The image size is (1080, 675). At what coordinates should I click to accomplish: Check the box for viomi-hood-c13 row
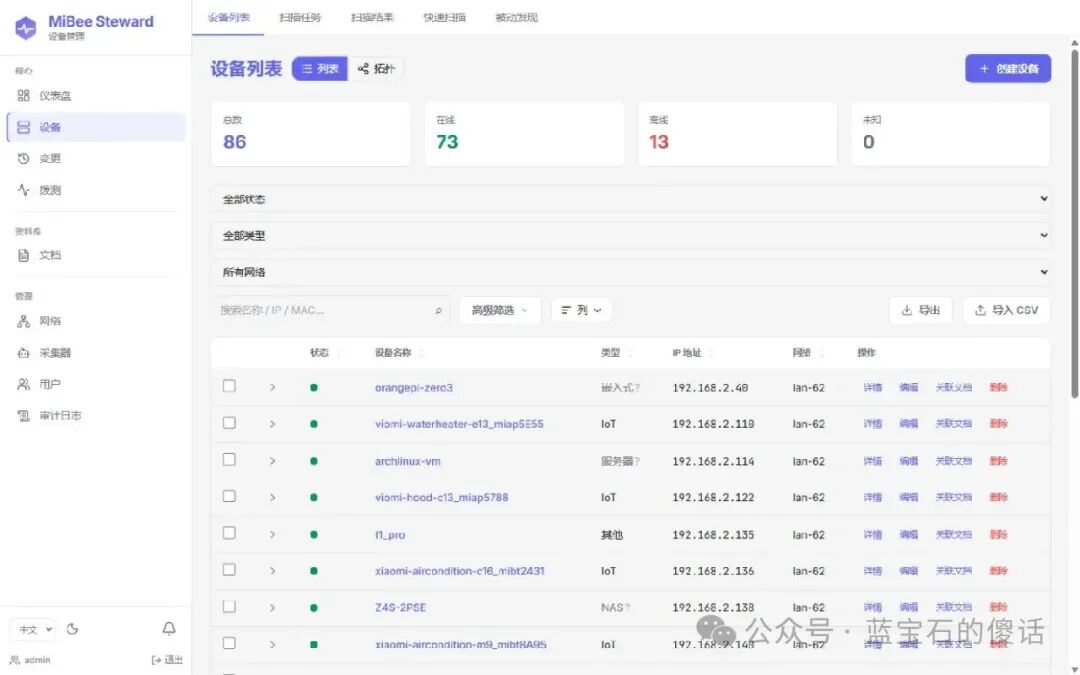pos(229,496)
